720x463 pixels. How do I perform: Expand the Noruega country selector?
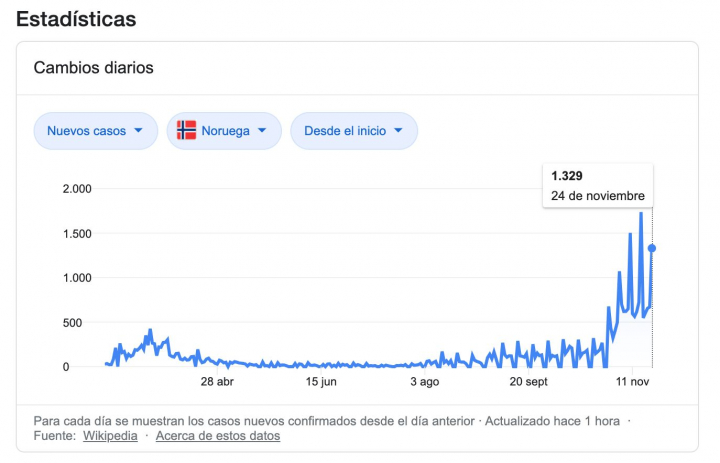click(x=223, y=131)
